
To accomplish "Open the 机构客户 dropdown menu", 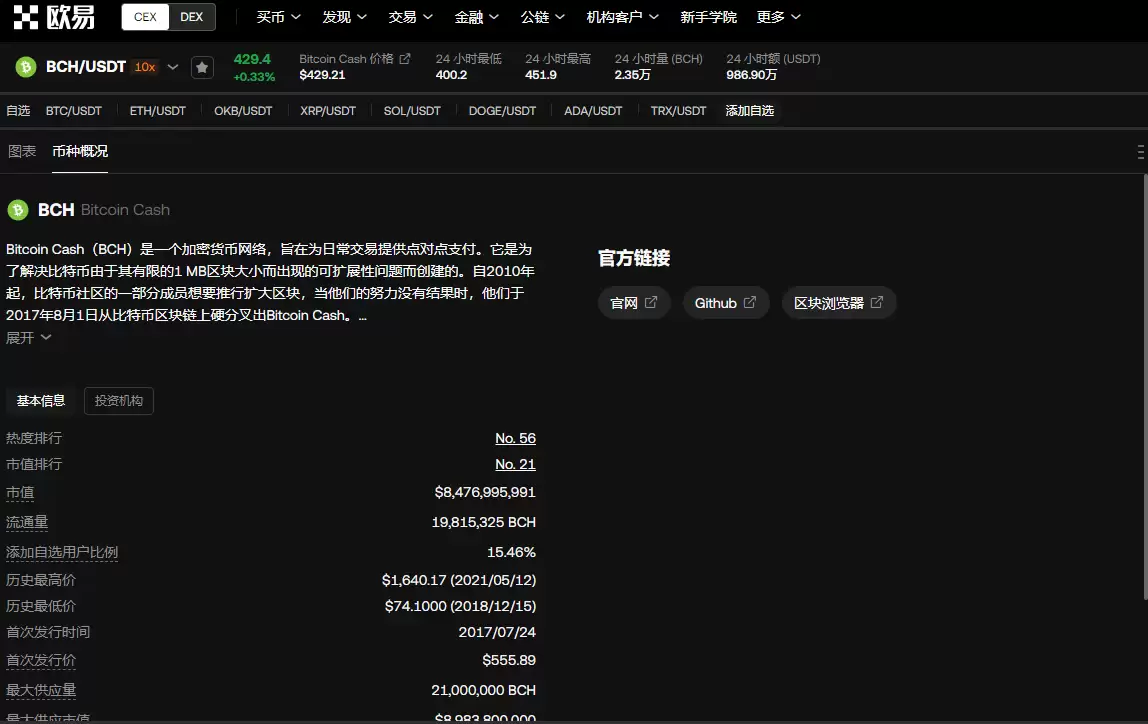I will 622,17.
